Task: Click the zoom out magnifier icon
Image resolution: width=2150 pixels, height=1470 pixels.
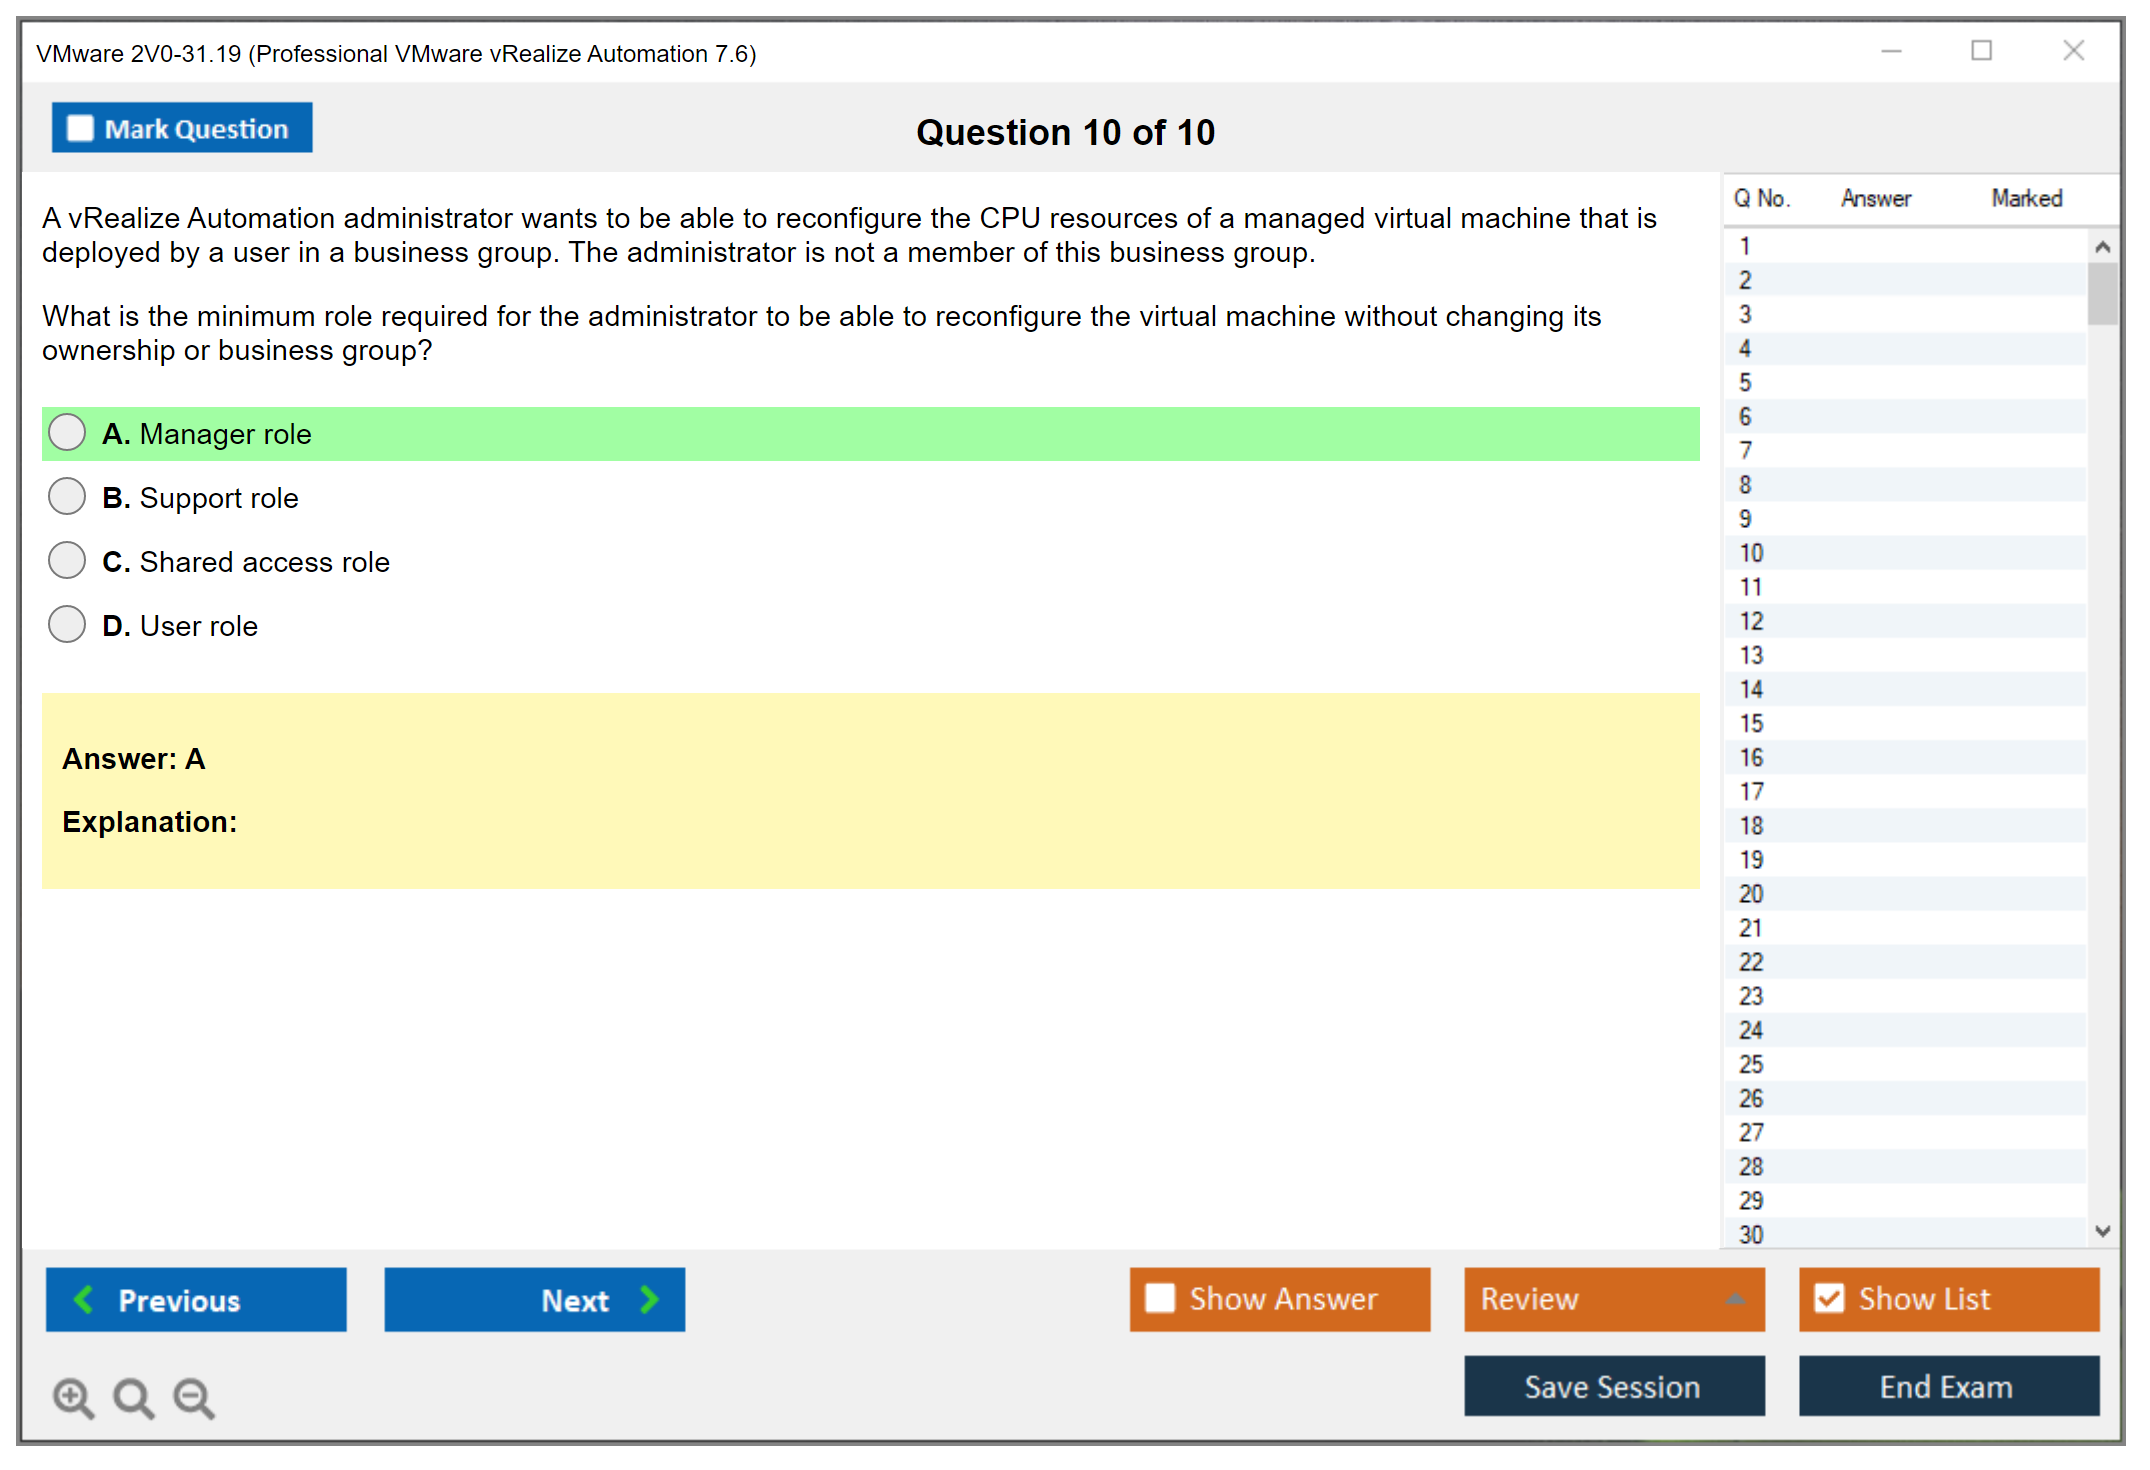Action: (x=193, y=1397)
